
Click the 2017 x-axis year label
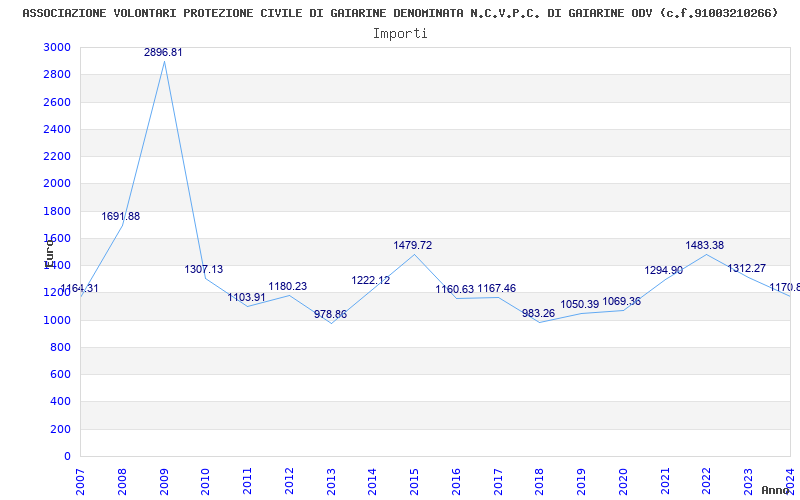(x=498, y=482)
